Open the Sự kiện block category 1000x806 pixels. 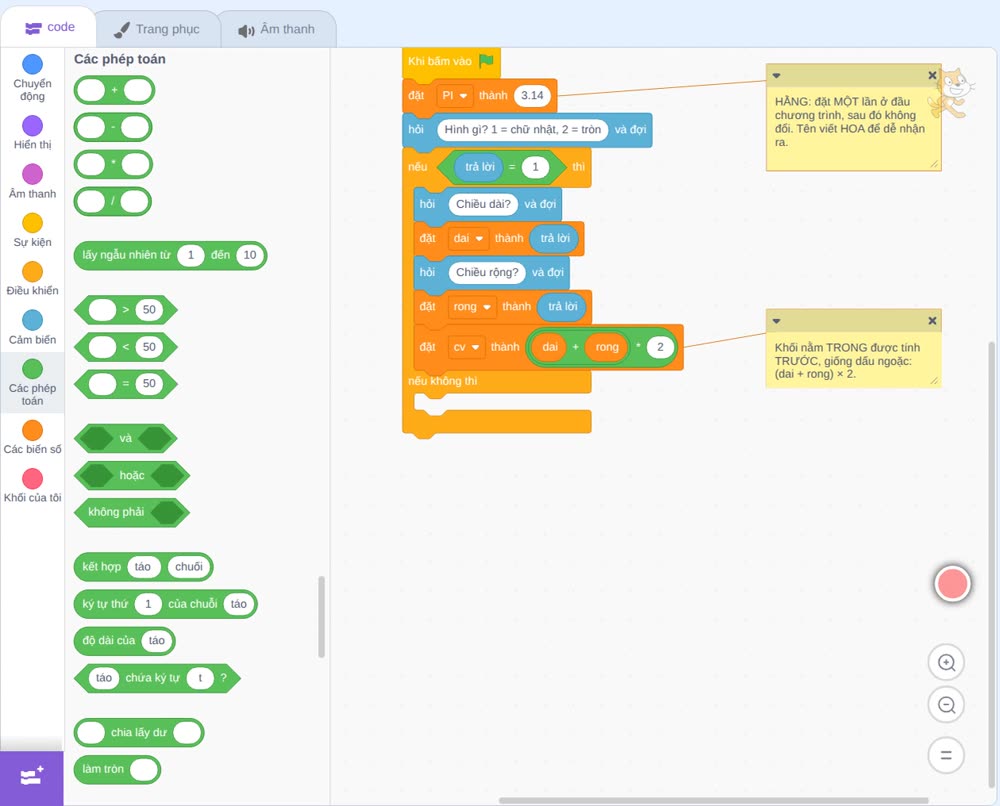pos(33,230)
